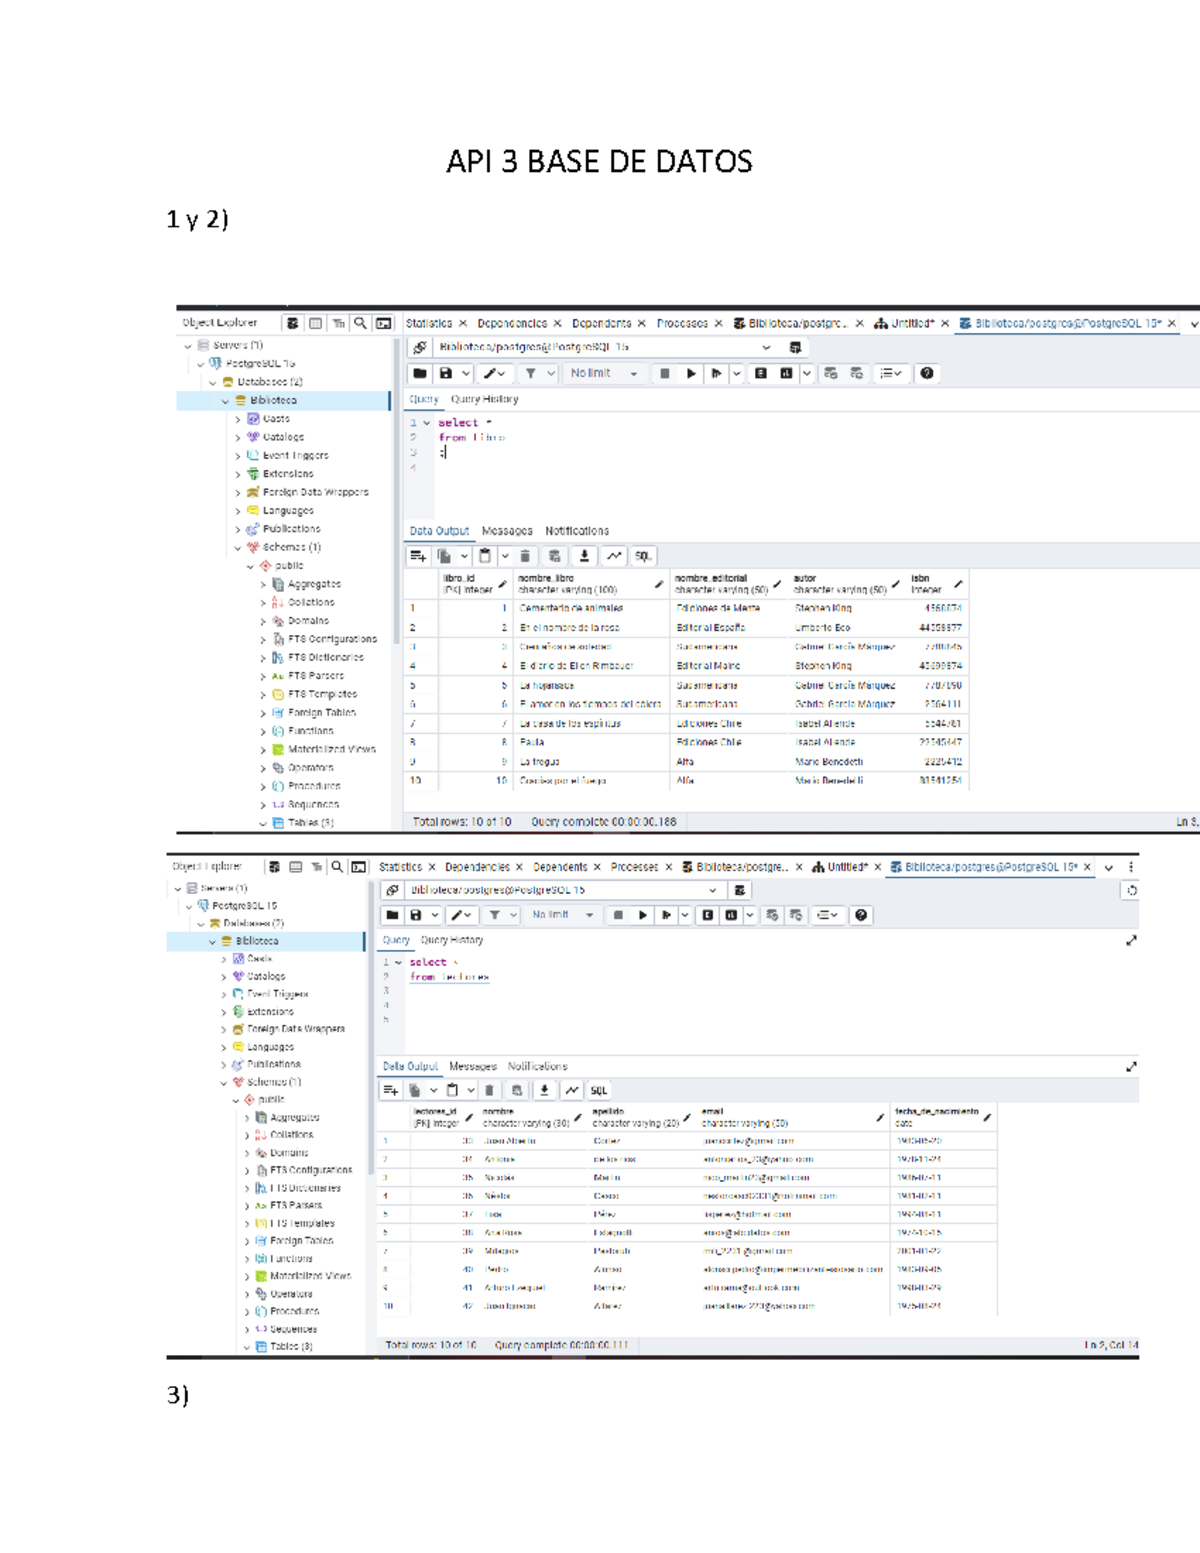This screenshot has width=1200, height=1553.
Task: Switch to Dependencies tab in top screenshot
Action: [512, 323]
